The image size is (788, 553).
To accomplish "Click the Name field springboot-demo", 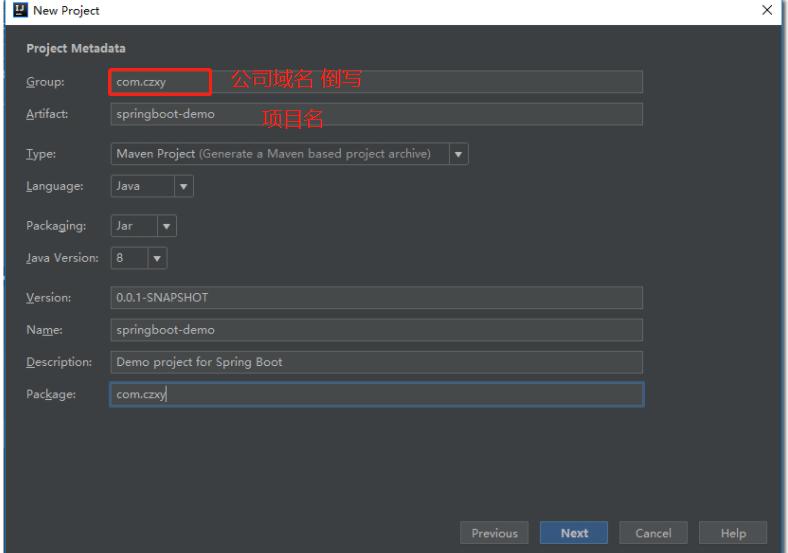I will point(376,330).
